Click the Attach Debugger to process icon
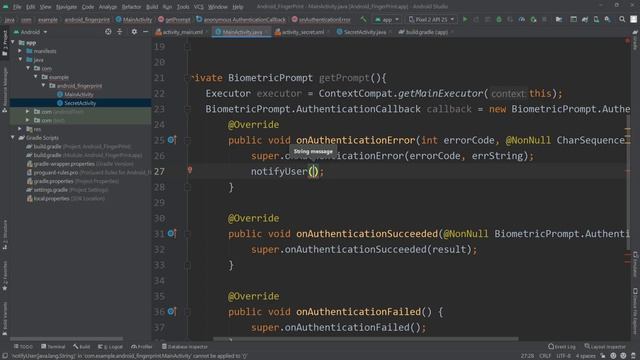640x360 pixels. [533, 19]
